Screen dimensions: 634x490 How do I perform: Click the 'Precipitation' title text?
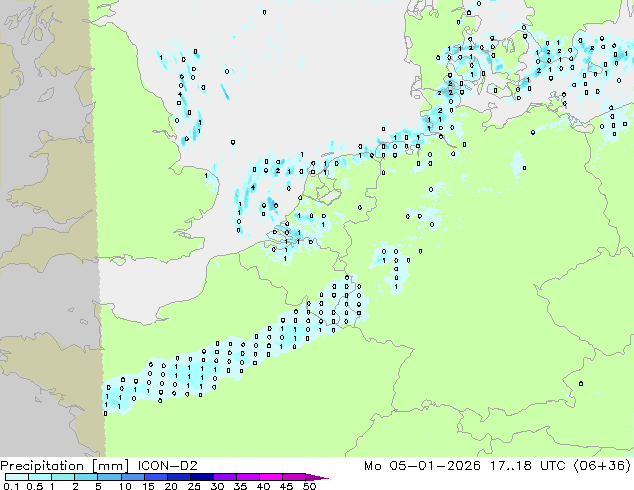point(42,466)
